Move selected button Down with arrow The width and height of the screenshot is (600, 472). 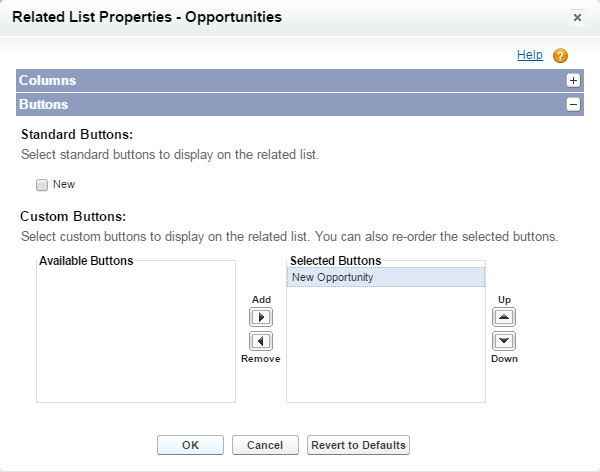[505, 340]
